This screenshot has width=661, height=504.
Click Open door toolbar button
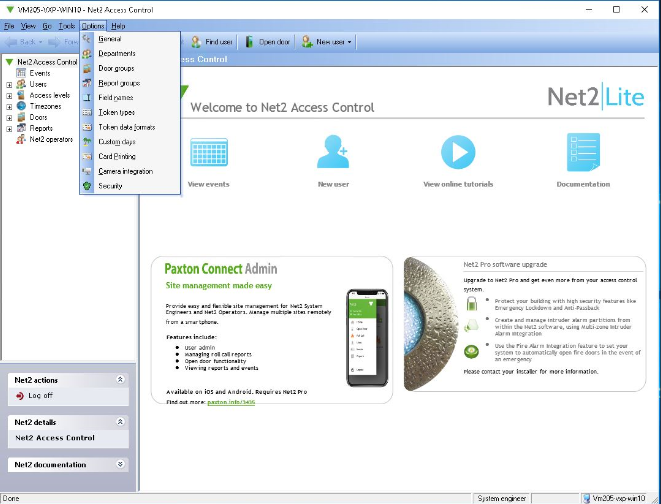(268, 42)
